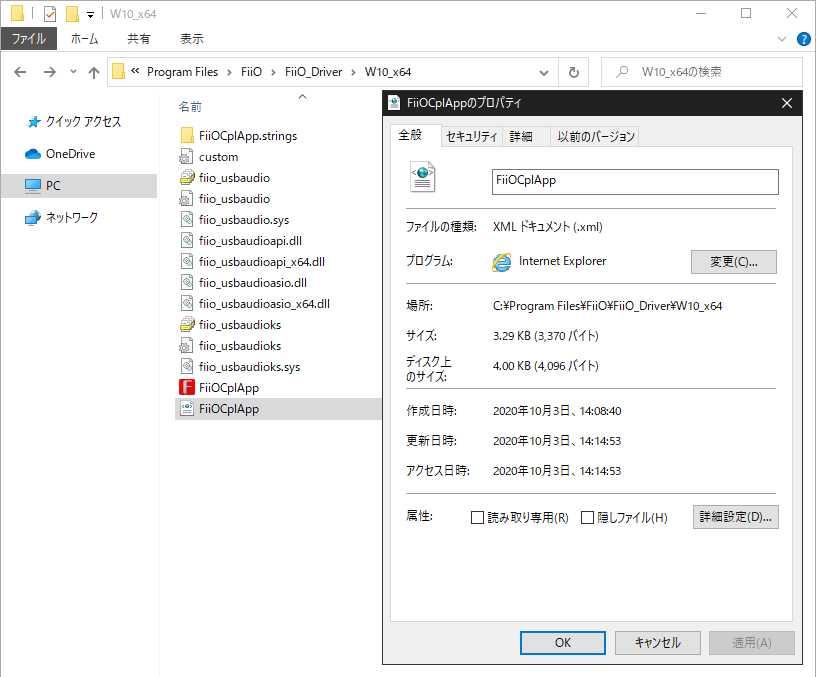The image size is (816, 677).
Task: Toggle the 読み取り専用(R) checkbox
Action: 477,517
